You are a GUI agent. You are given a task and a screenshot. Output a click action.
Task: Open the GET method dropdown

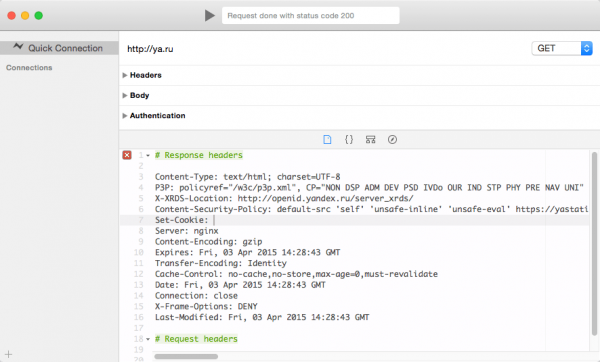pos(562,48)
